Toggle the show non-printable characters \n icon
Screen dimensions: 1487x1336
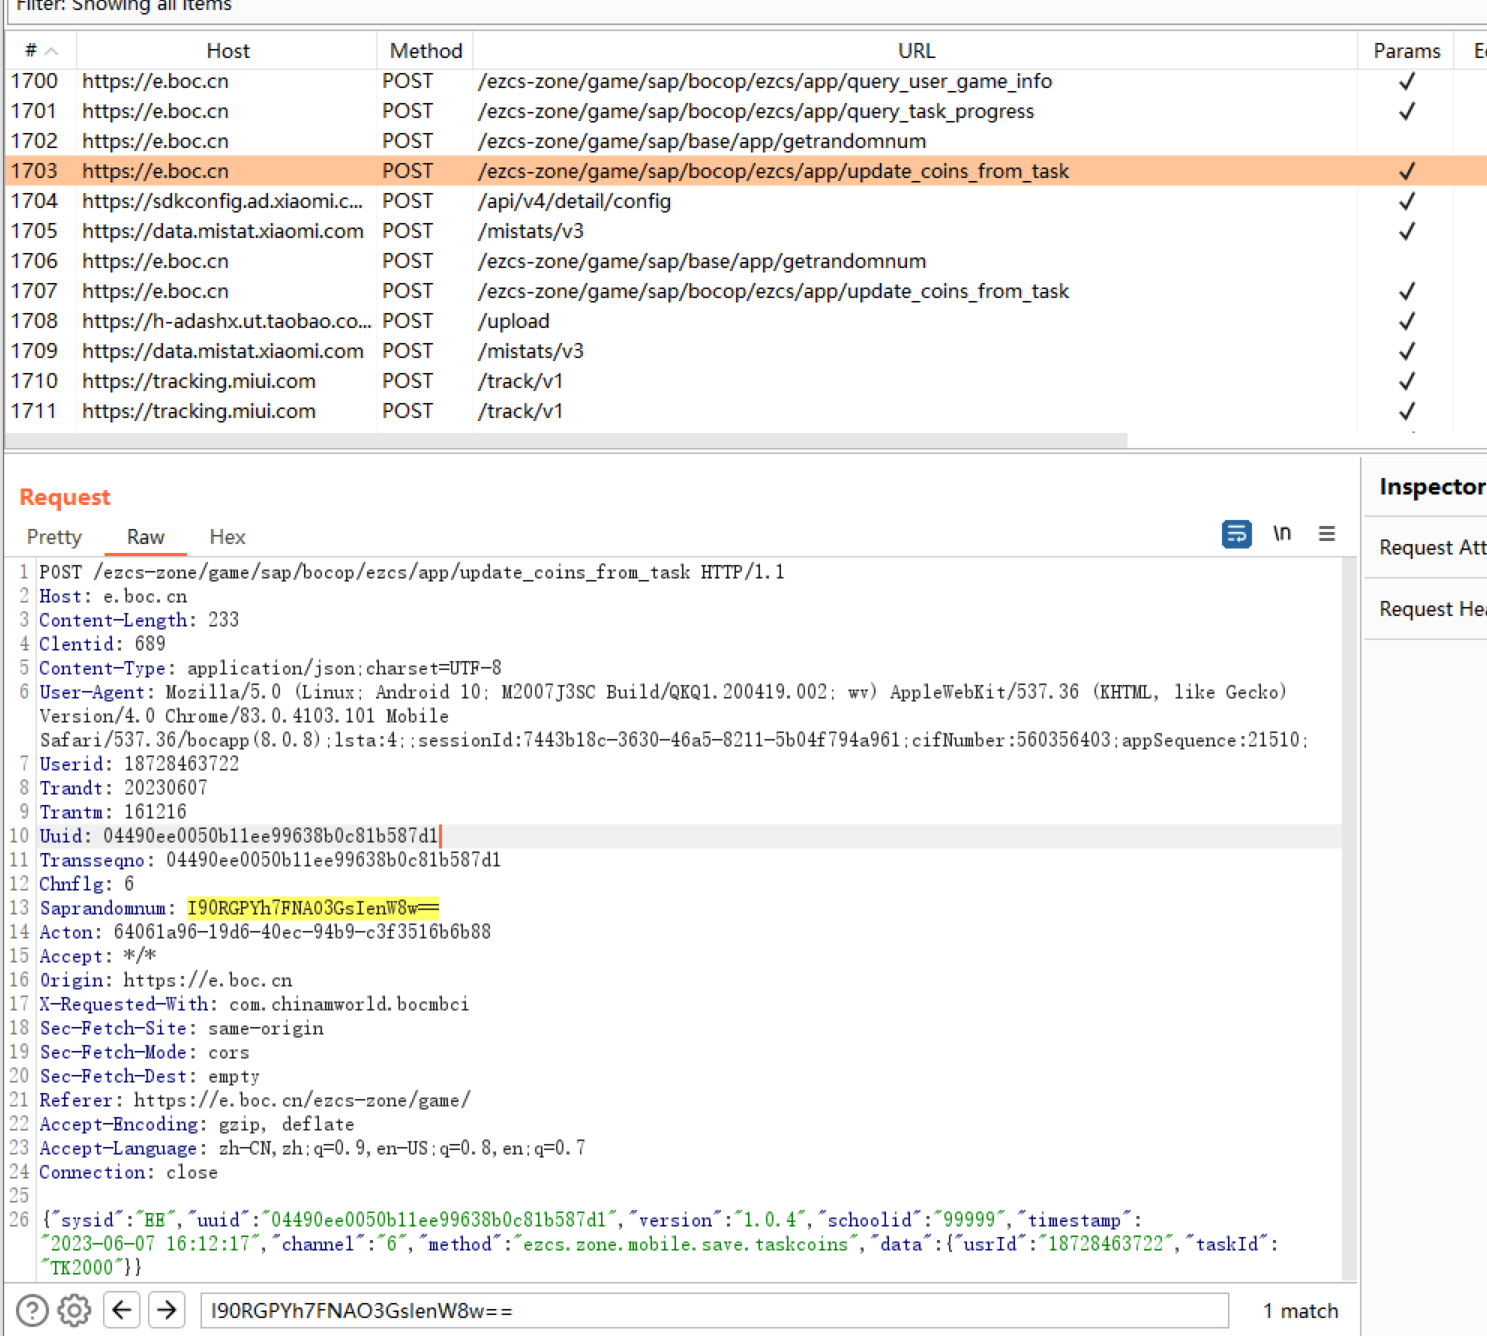pyautogui.click(x=1282, y=534)
